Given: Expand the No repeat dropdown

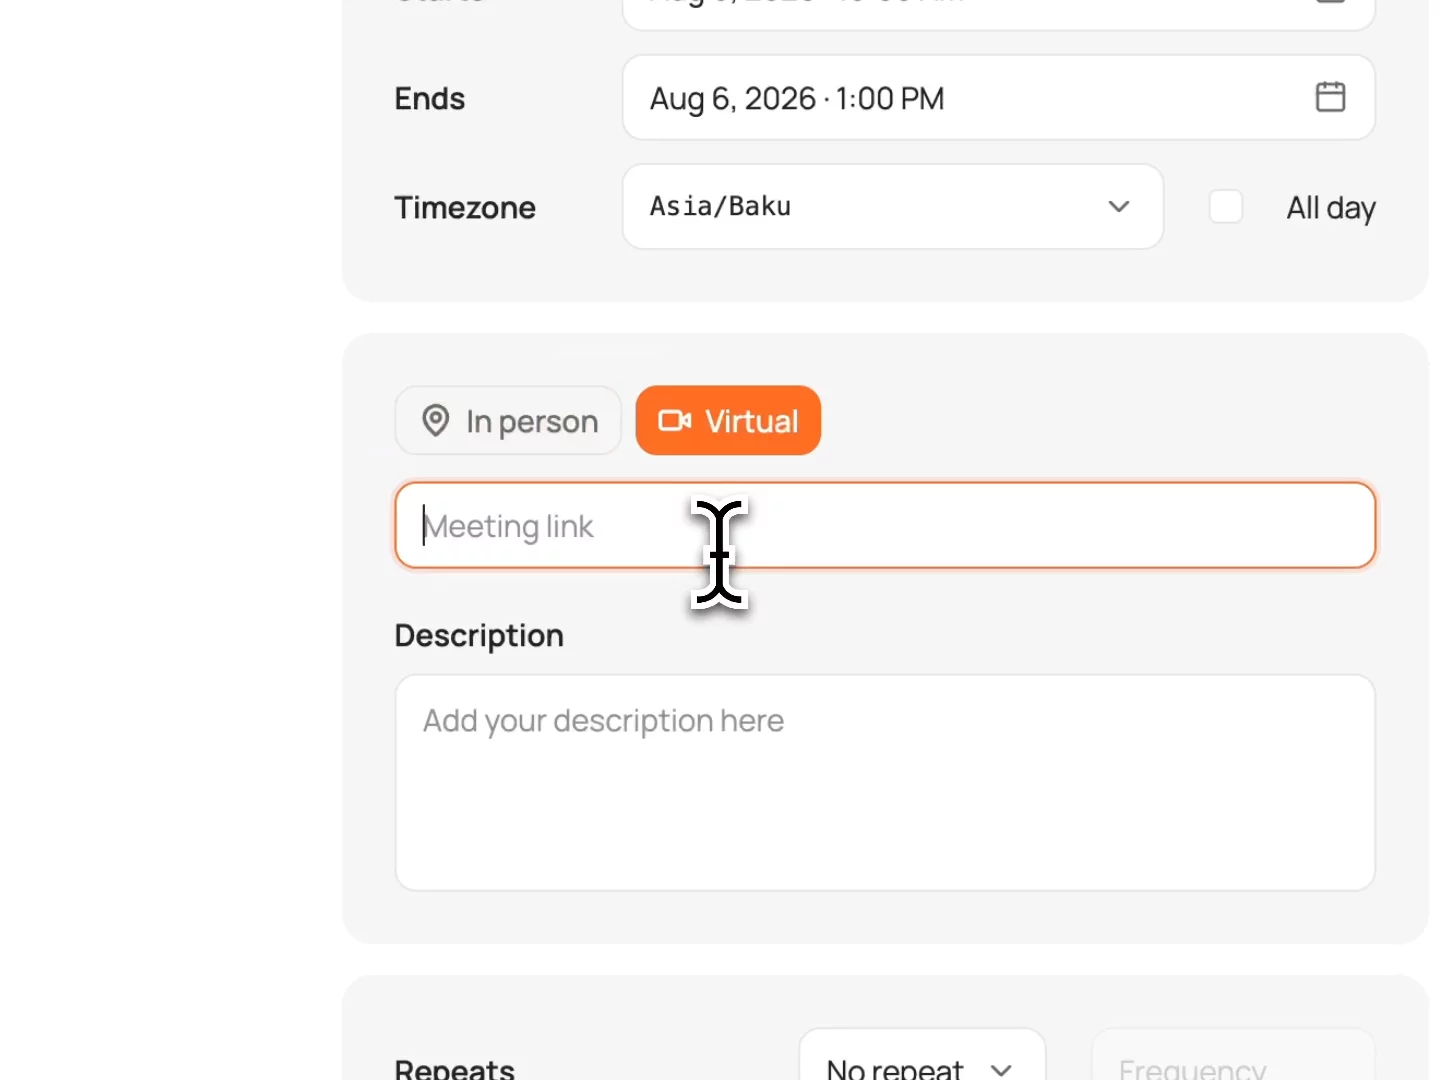Looking at the screenshot, I should 922,1056.
